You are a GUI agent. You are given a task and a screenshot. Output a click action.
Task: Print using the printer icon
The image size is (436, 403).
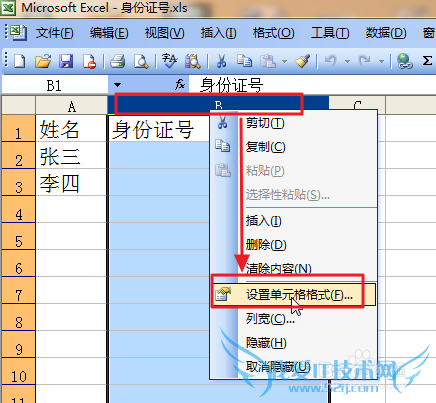(x=117, y=61)
